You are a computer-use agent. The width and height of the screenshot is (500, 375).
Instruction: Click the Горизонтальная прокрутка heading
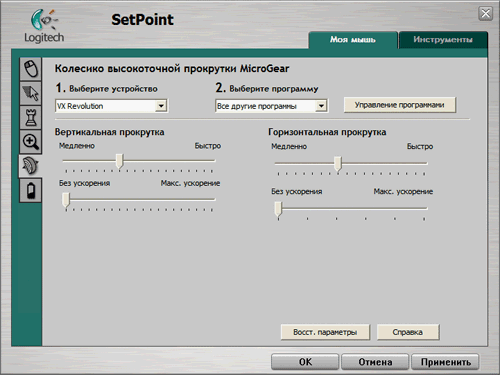pos(327,132)
